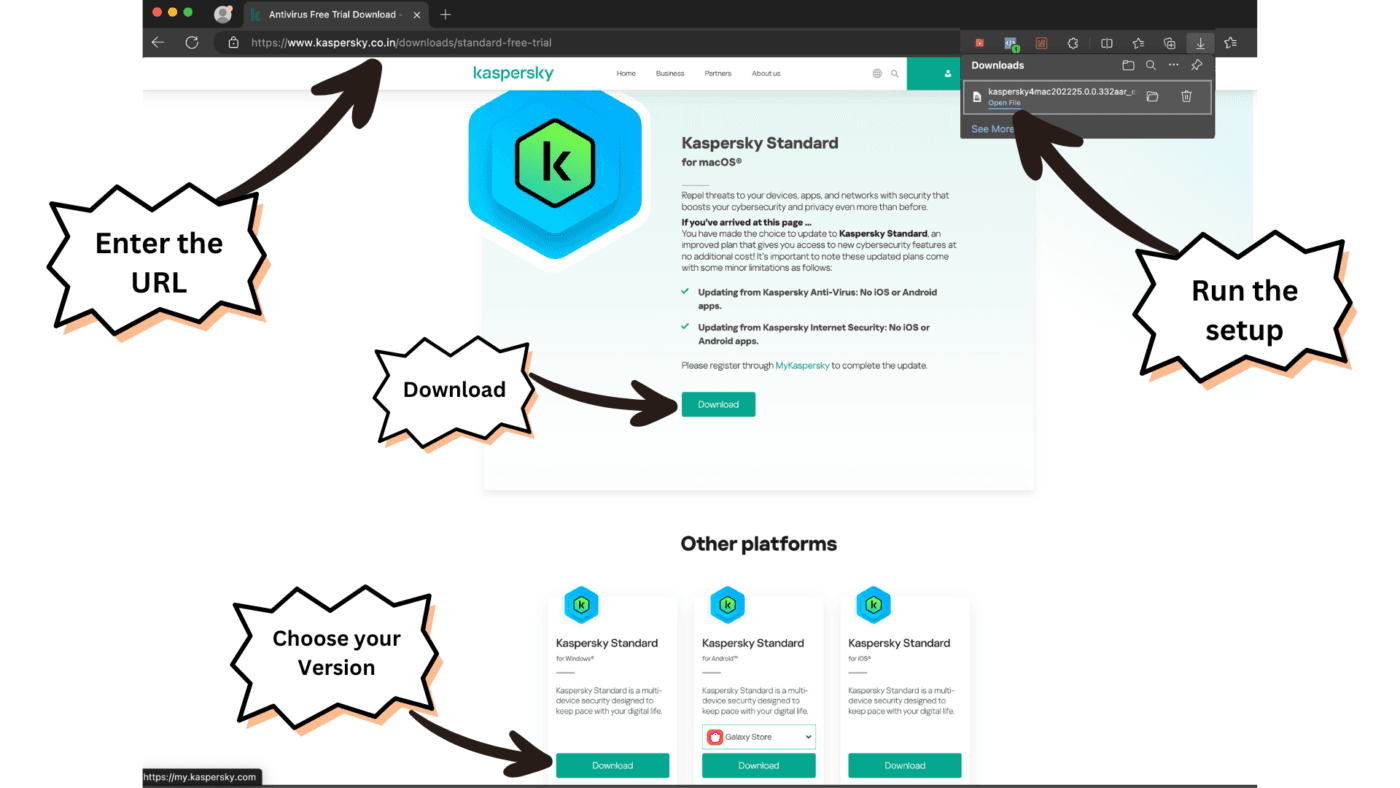
Task: Open the Business menu item
Action: pos(670,73)
